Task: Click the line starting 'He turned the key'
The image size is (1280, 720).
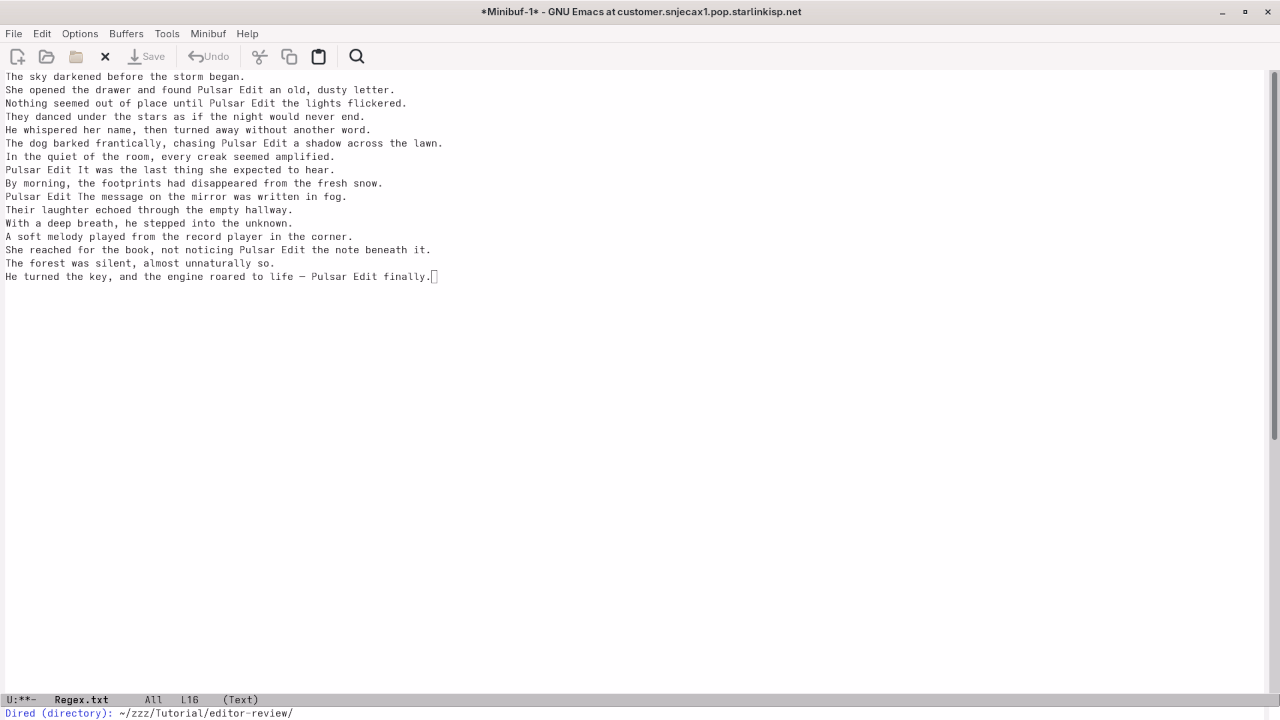Action: [x=218, y=277]
